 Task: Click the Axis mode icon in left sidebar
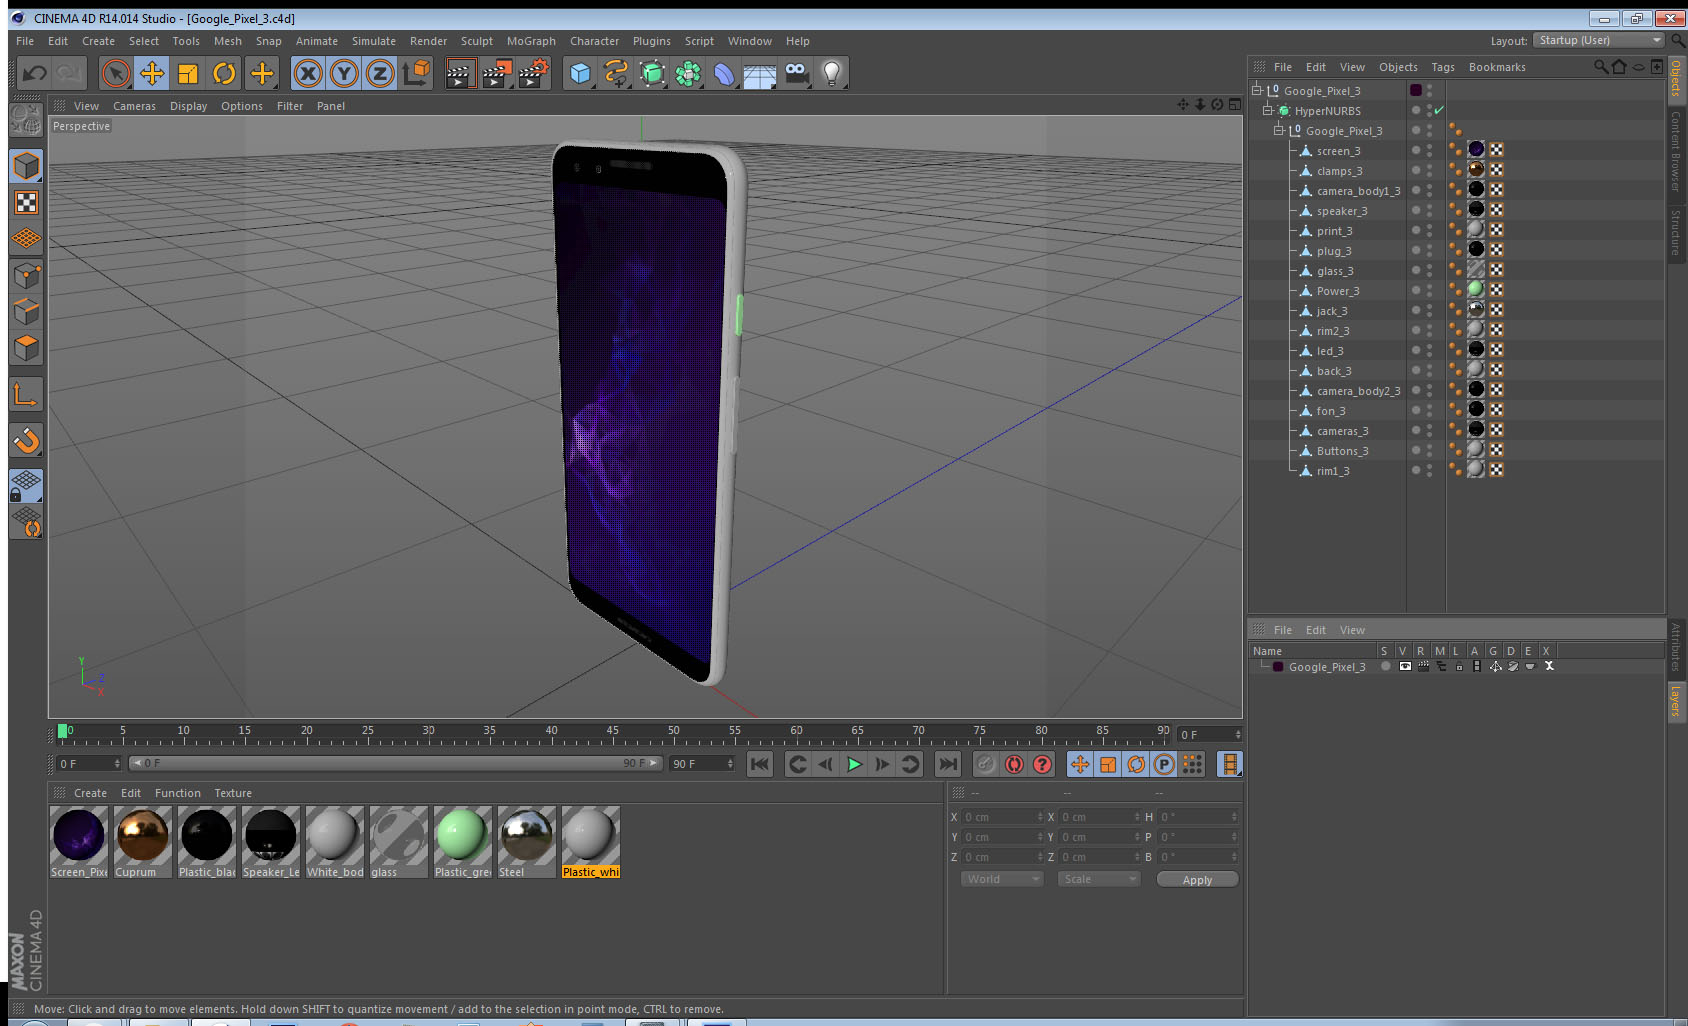pyautogui.click(x=26, y=395)
